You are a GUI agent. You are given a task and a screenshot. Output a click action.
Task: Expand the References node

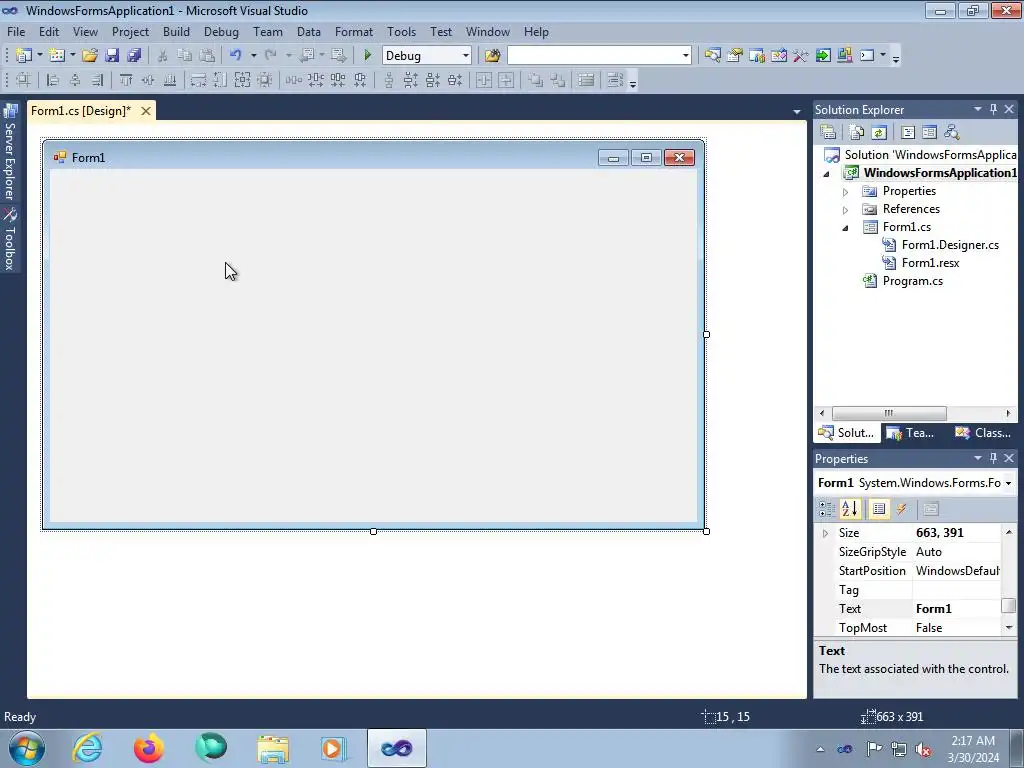tap(845, 210)
